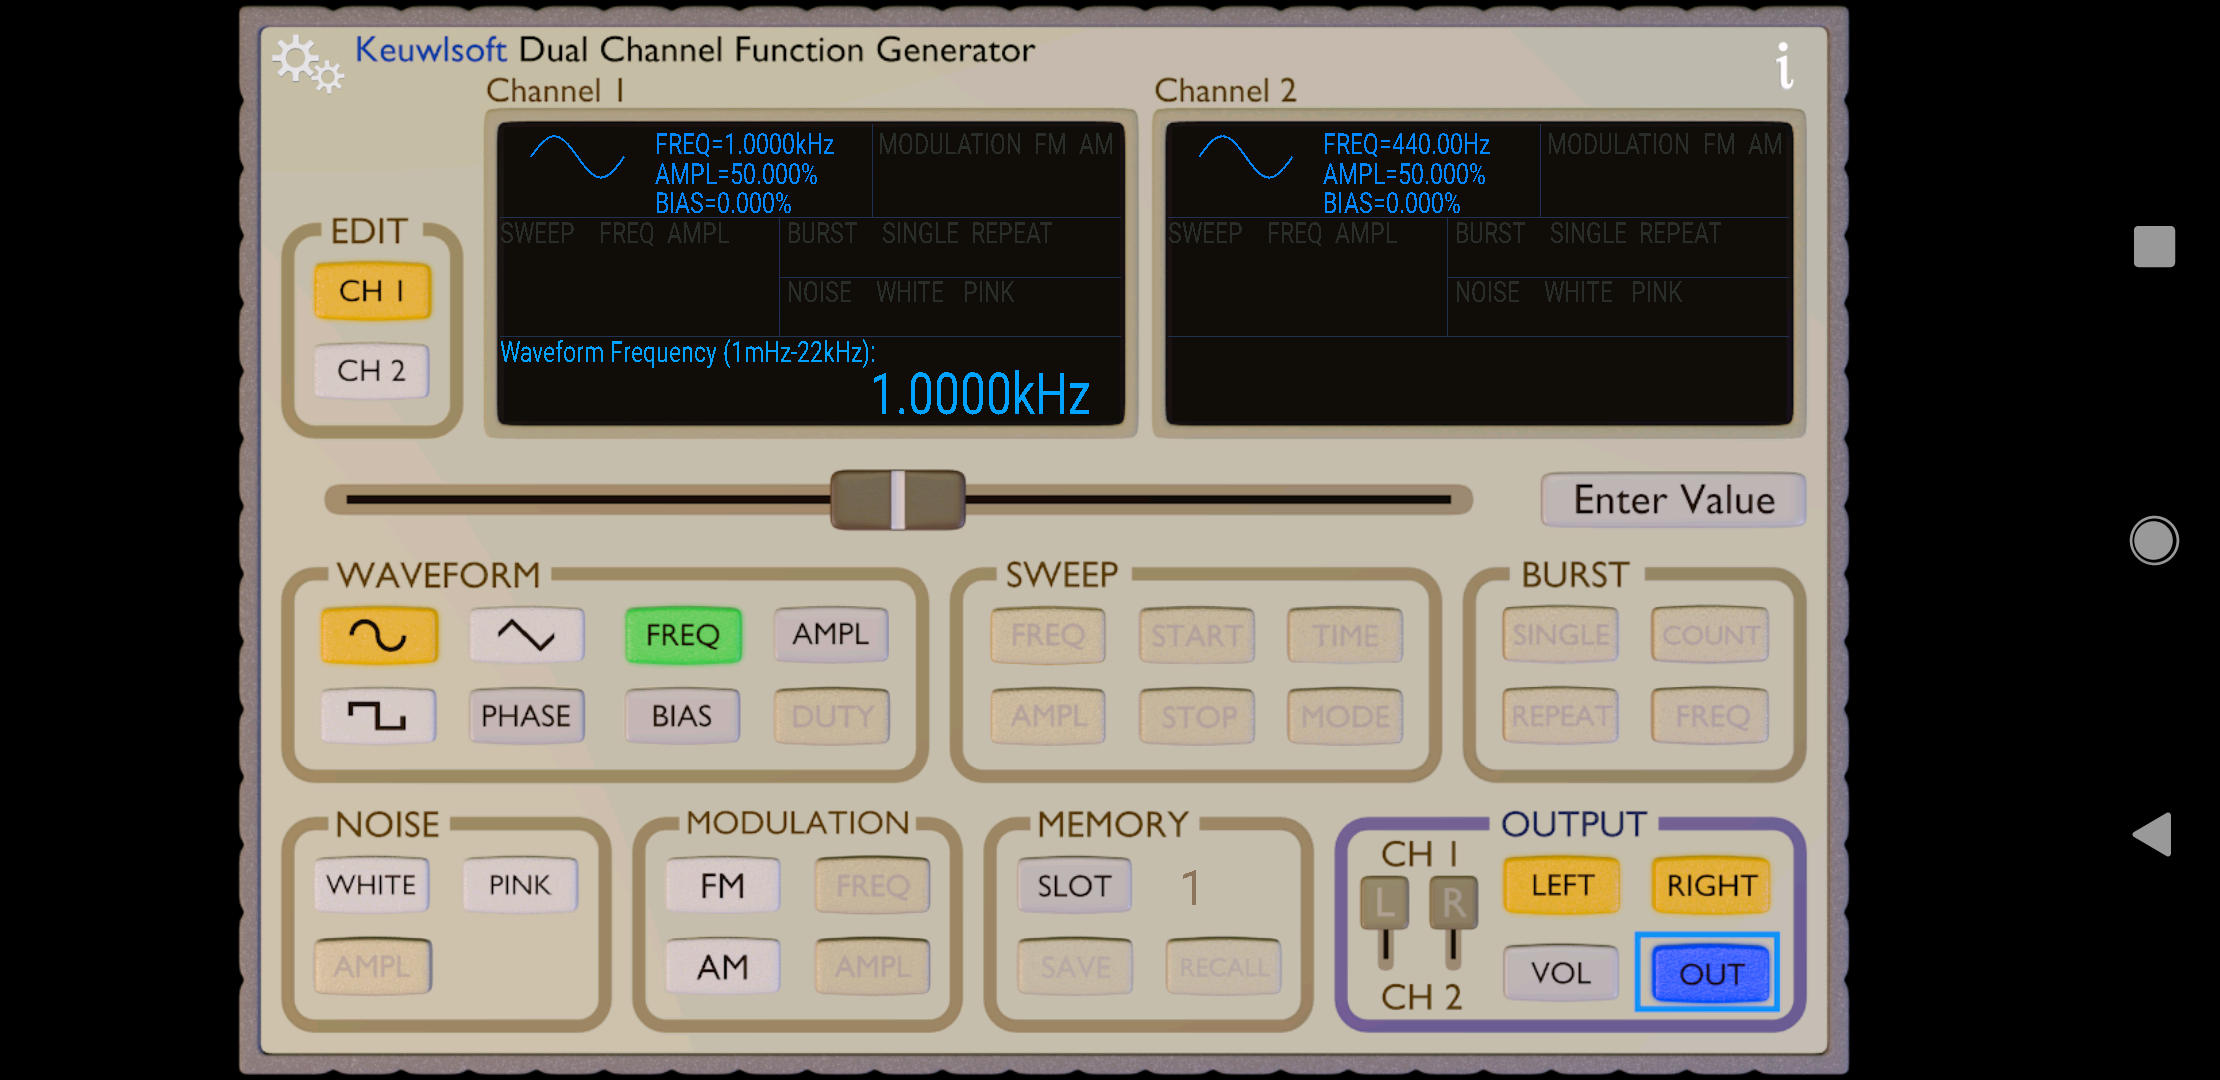2220x1080 pixels.
Task: Toggle the blue OUT output button
Action: (1709, 973)
